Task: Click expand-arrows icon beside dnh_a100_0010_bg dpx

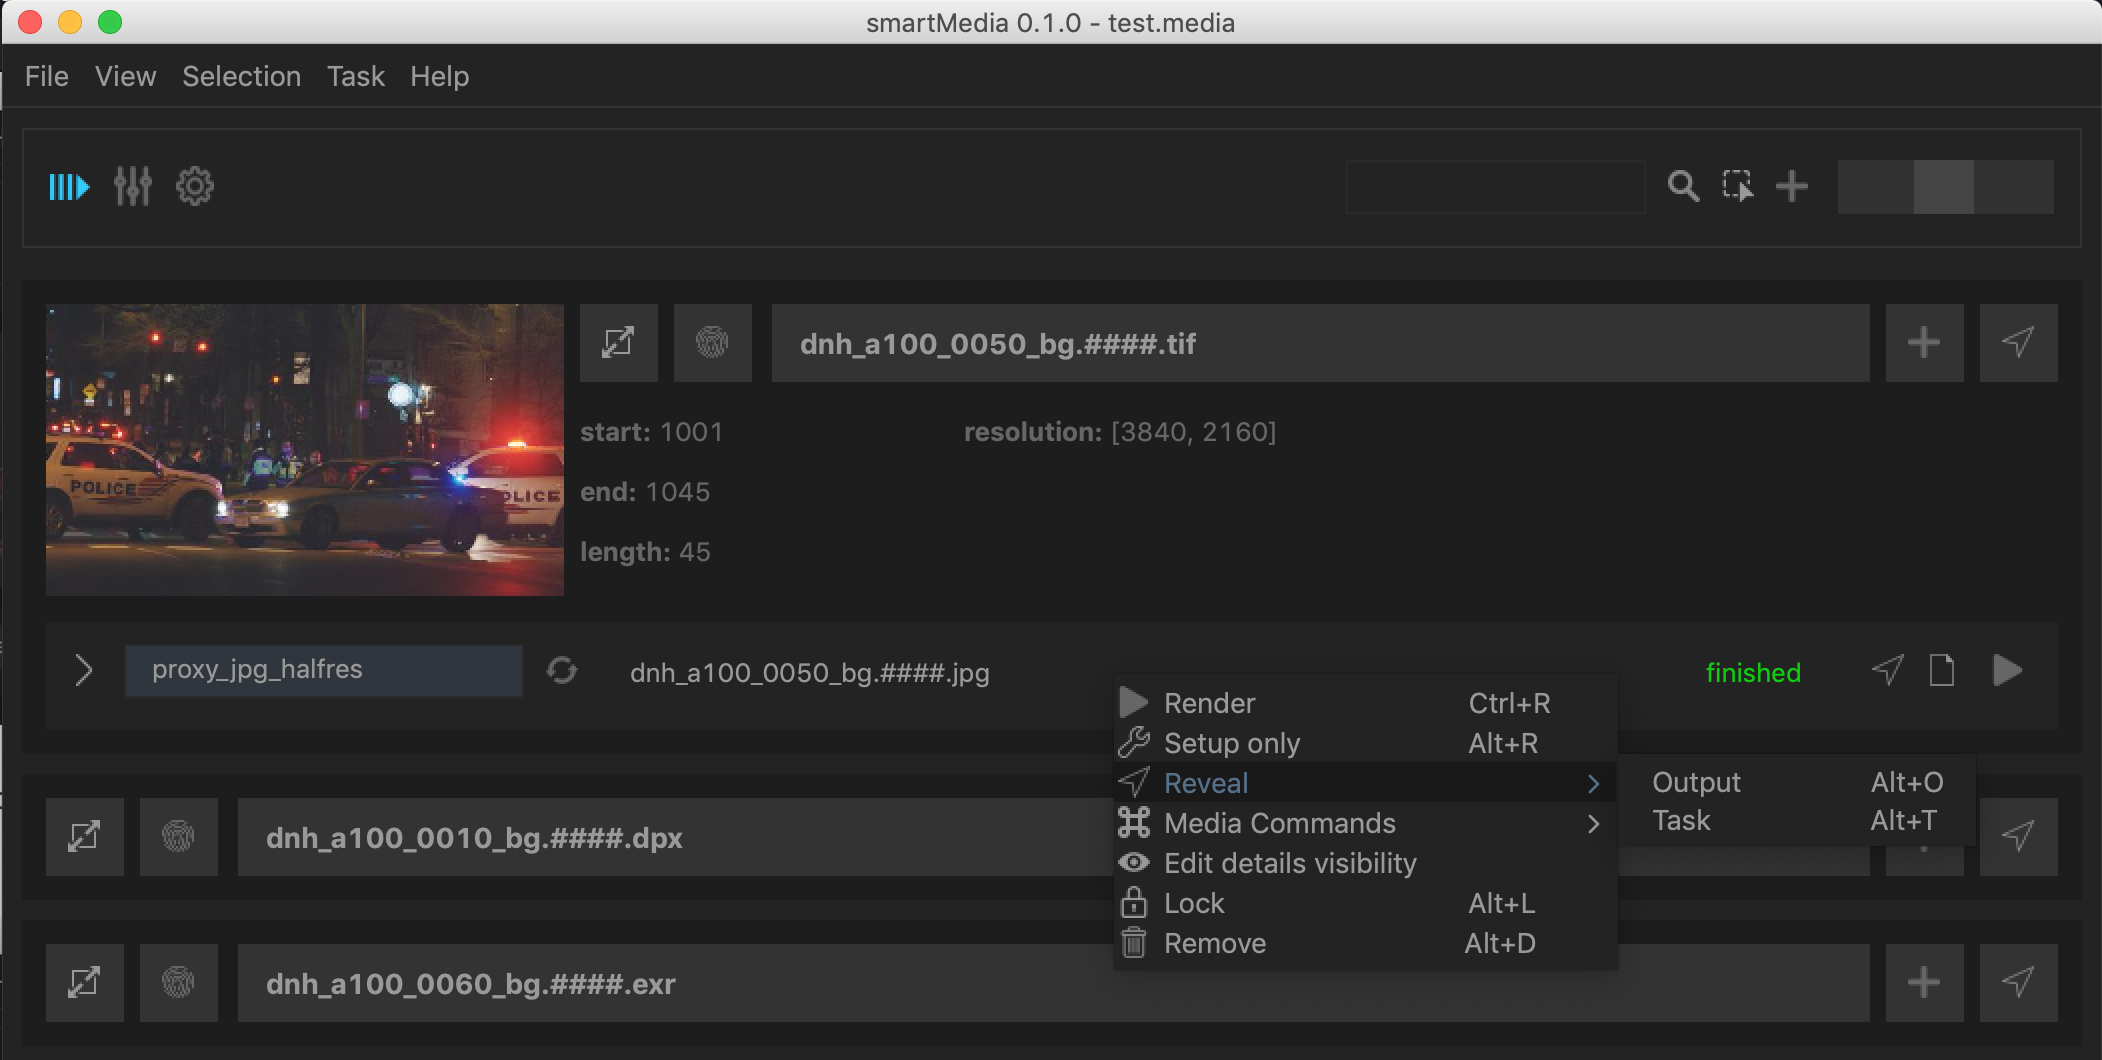Action: (x=85, y=837)
